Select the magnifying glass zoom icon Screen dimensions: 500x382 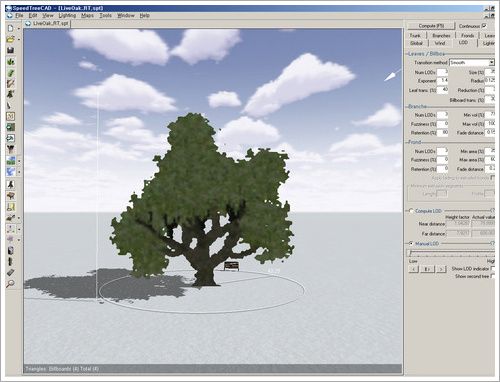[11, 283]
